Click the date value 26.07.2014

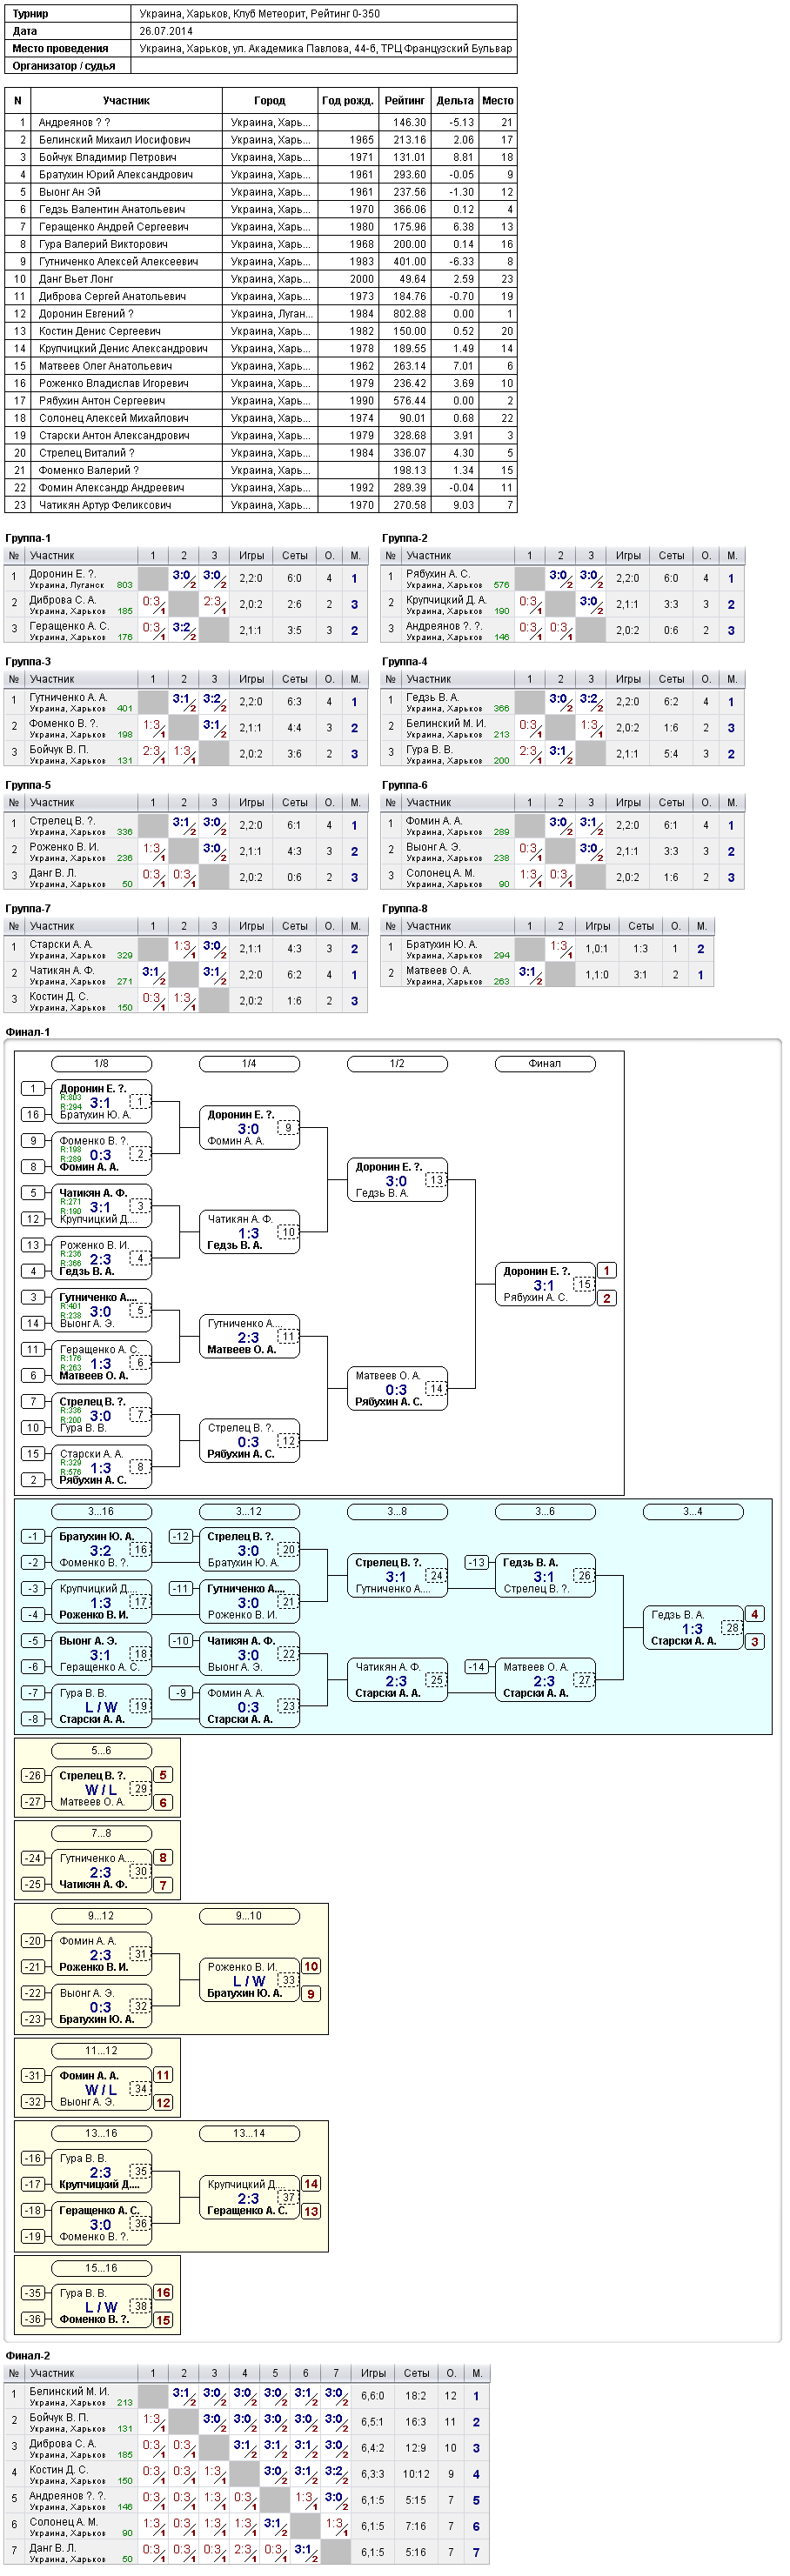point(166,31)
